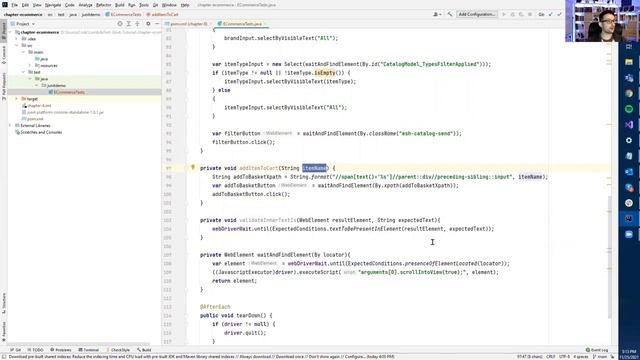Screen dimensions: 640x360
Task: Switch to the pom.xml editor tab
Action: coord(189,24)
